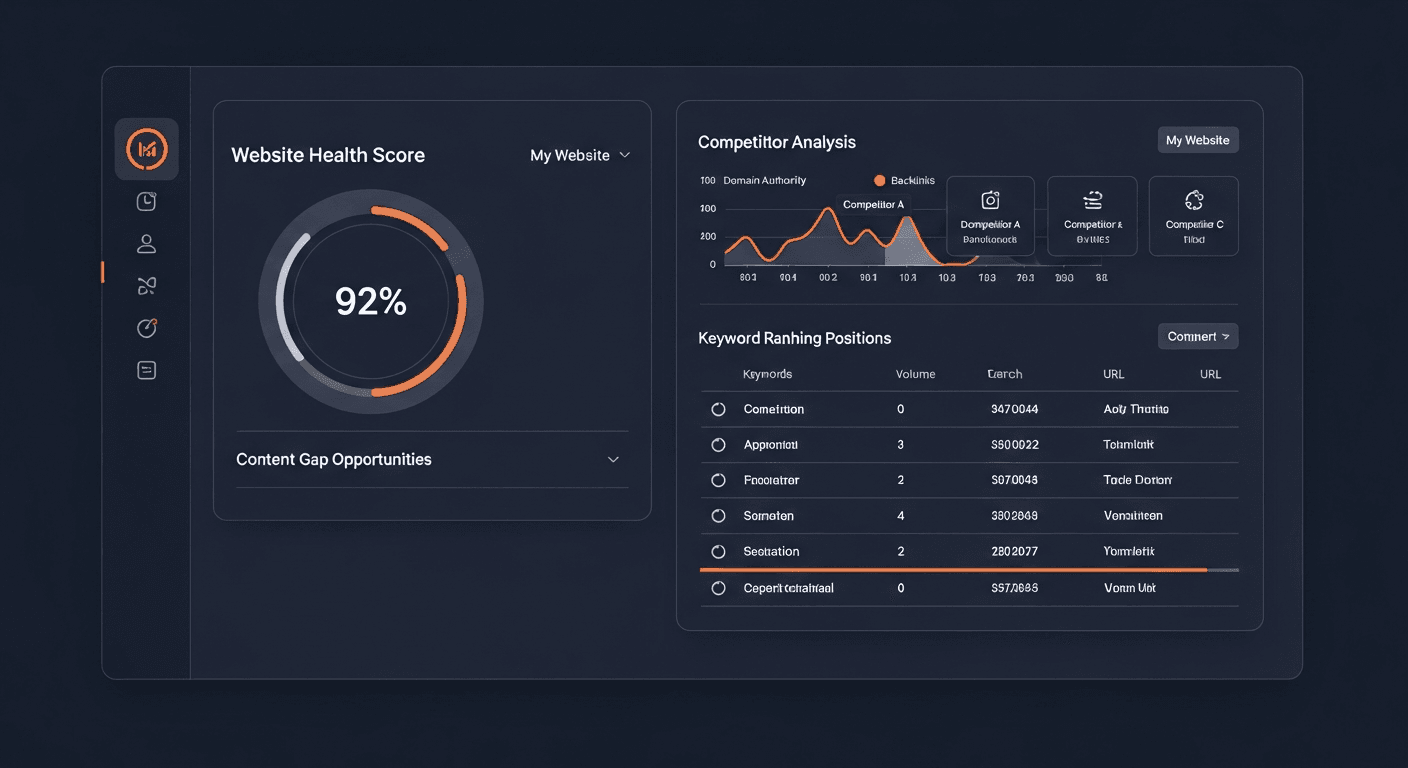Open the Comment dropdown above keyword table
The width and height of the screenshot is (1408, 768).
pyautogui.click(x=1197, y=337)
